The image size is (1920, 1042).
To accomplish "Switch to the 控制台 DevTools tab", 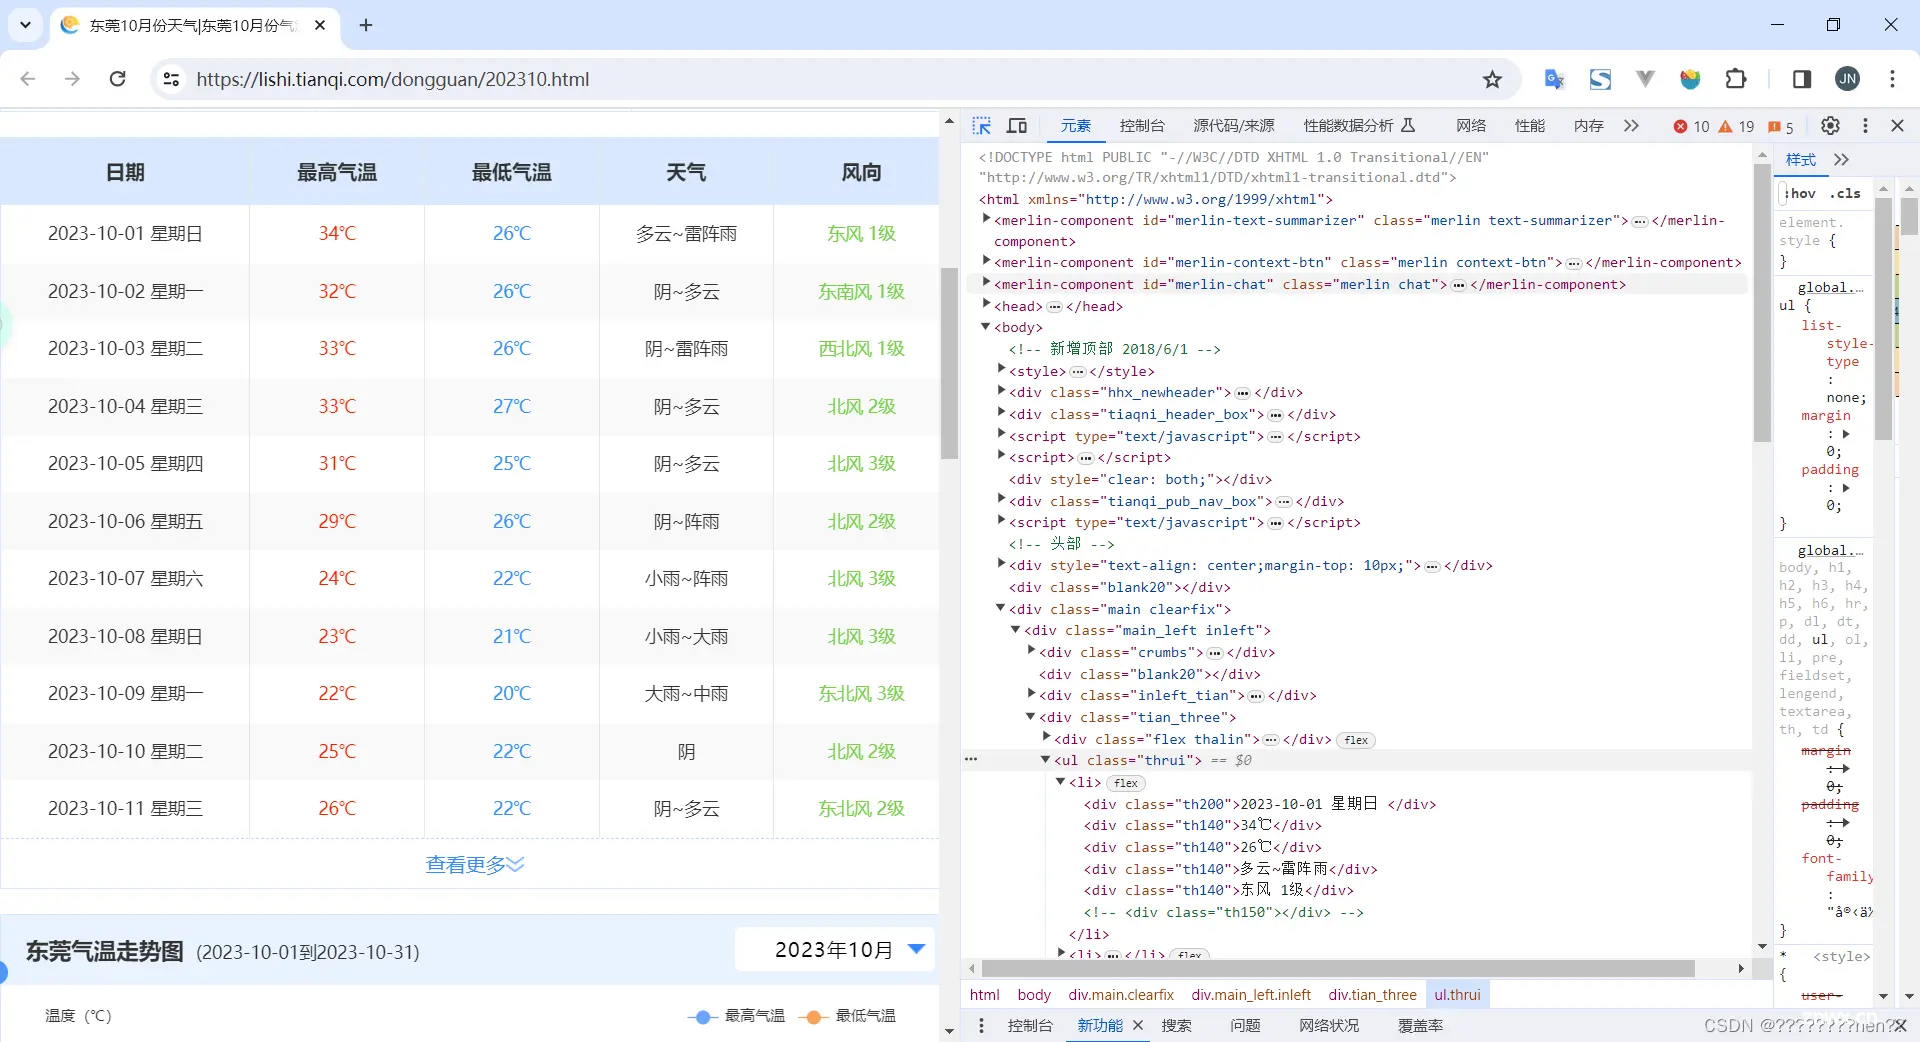I will [x=1142, y=126].
